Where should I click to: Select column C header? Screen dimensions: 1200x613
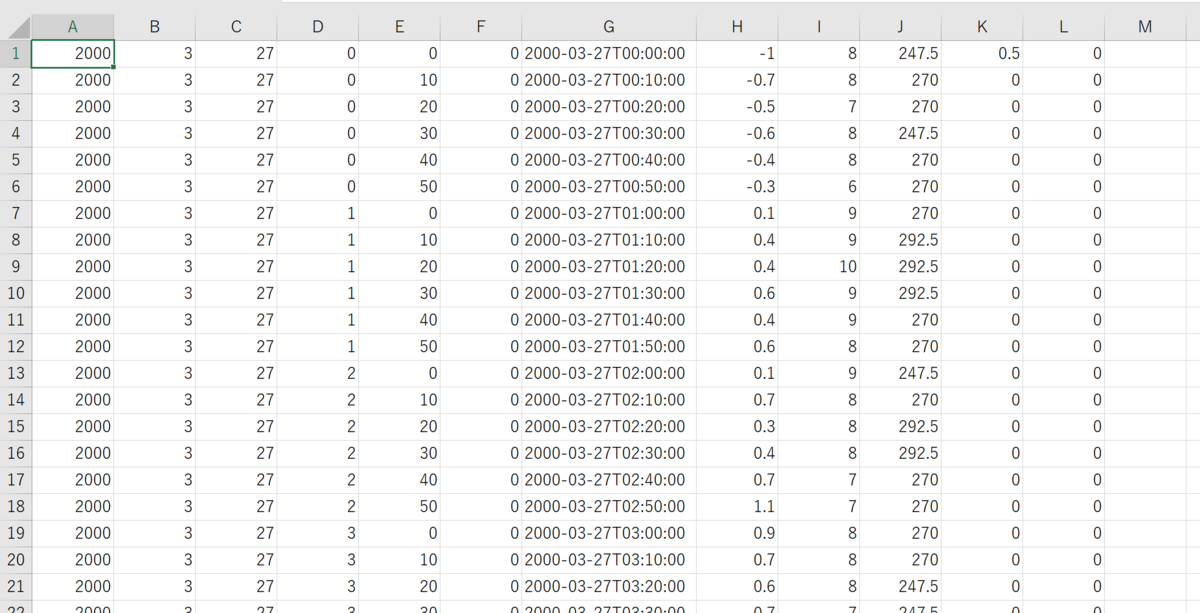tap(236, 27)
